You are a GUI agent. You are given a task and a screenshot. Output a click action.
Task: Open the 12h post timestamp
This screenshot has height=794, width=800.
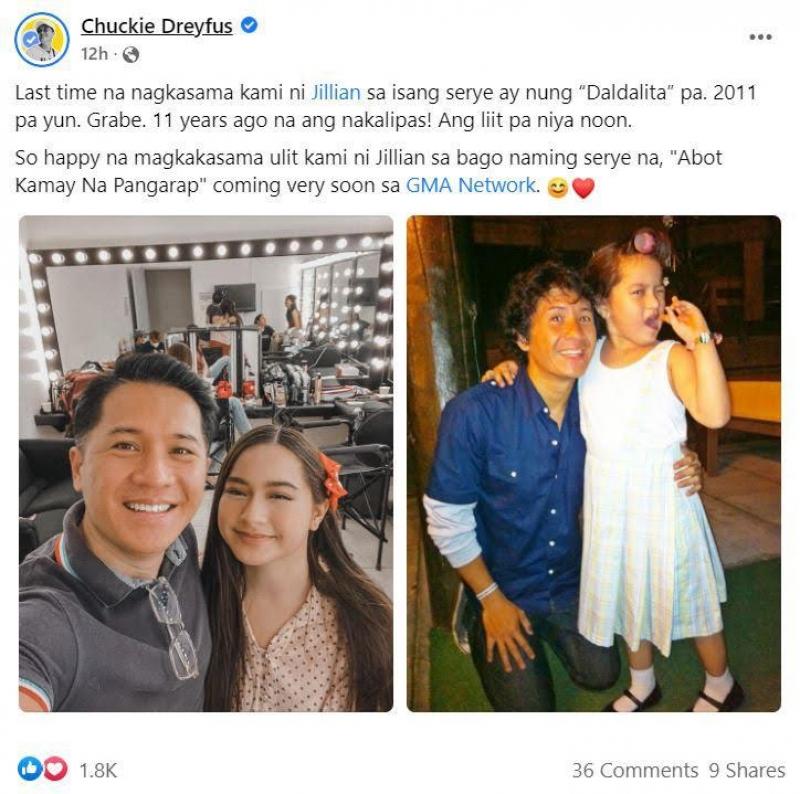[94, 54]
